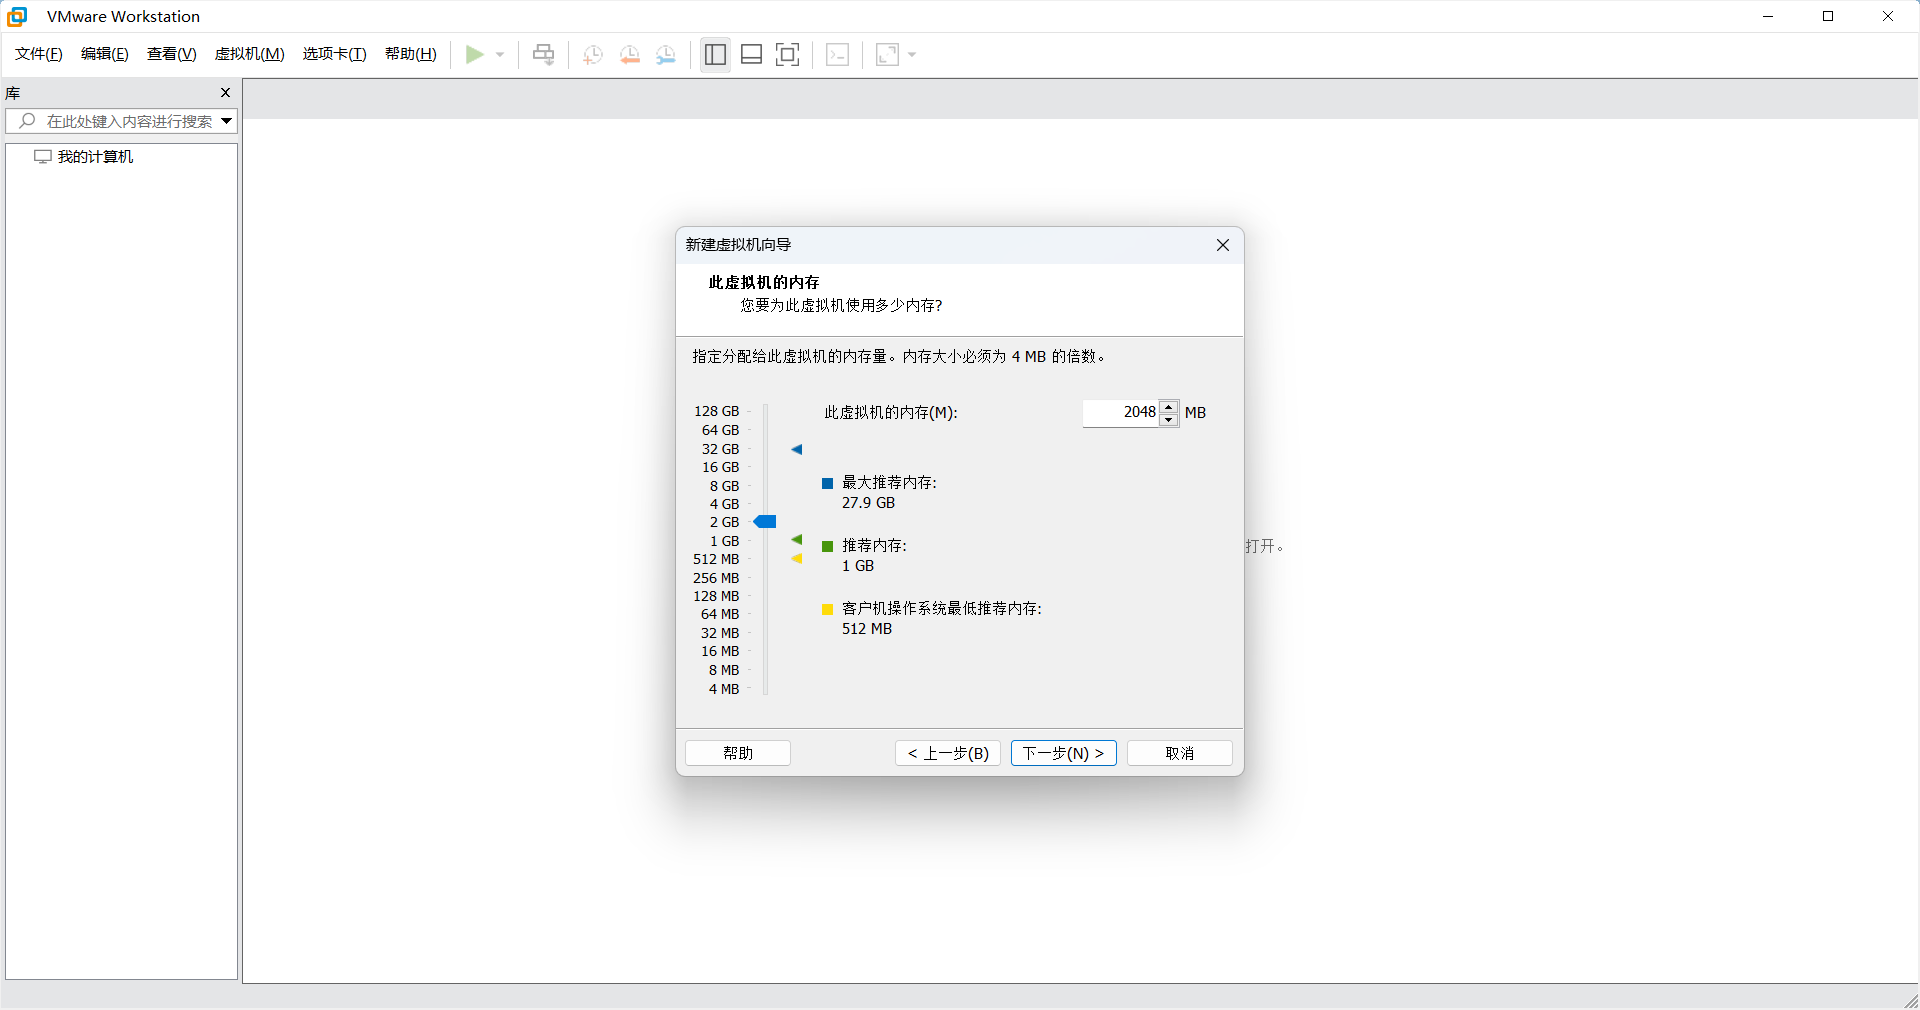Screen dimensions: 1920x1010
Task: Close the 新建虚拟机向导 dialog
Action: click(x=1223, y=245)
